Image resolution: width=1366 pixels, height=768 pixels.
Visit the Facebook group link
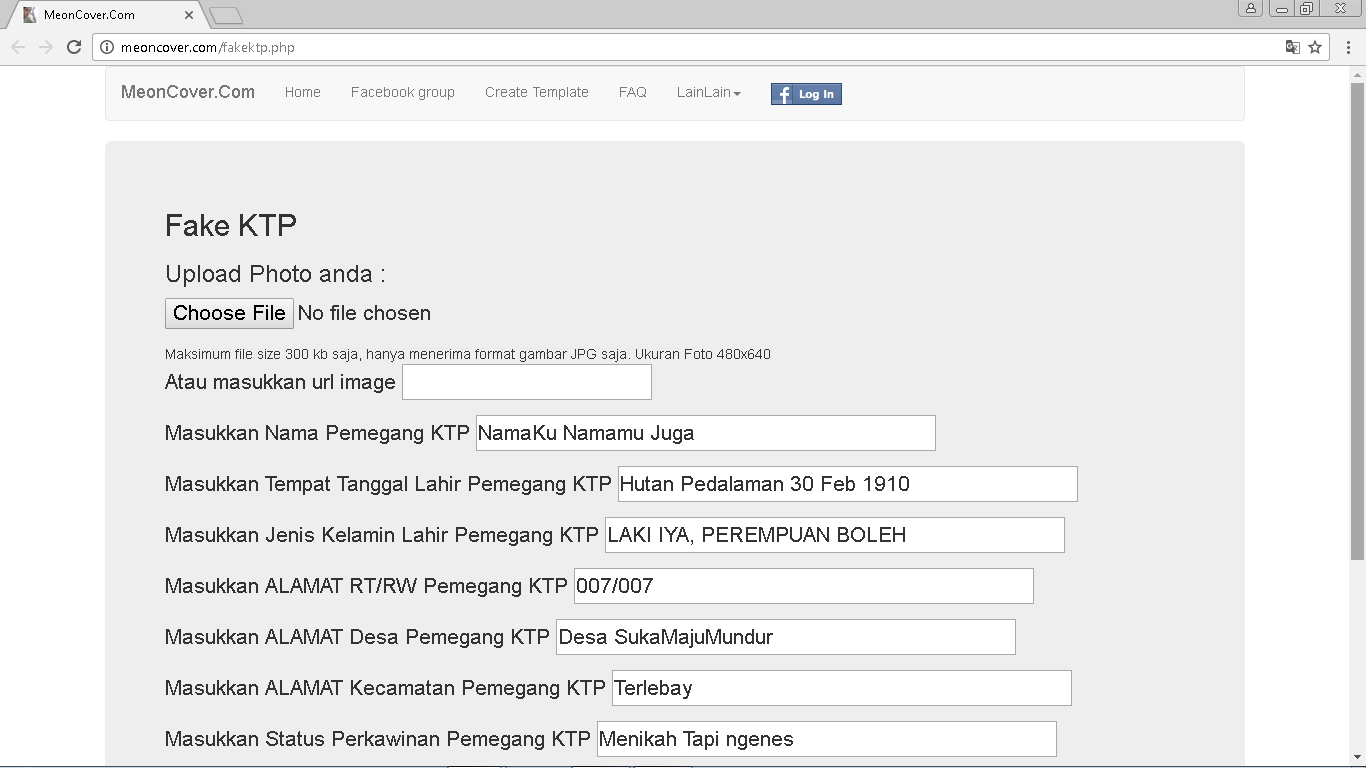point(402,92)
